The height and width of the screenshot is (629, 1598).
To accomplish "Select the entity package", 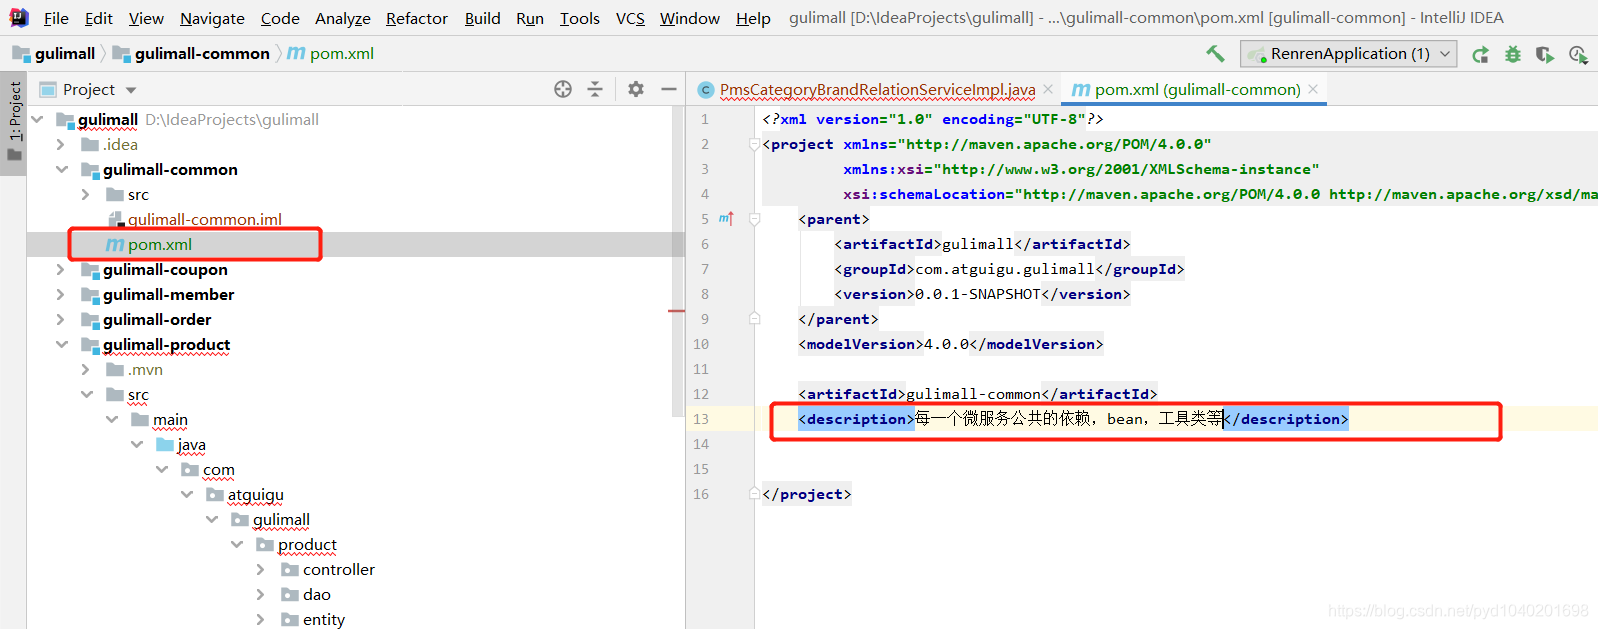I will pyautogui.click(x=323, y=619).
